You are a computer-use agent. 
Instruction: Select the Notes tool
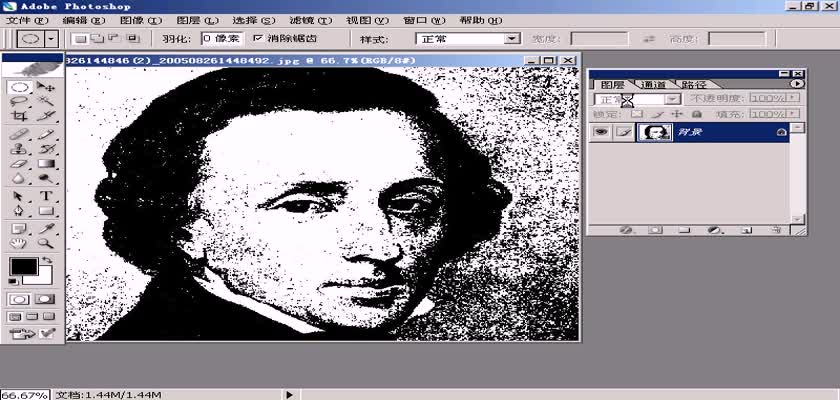[19, 229]
